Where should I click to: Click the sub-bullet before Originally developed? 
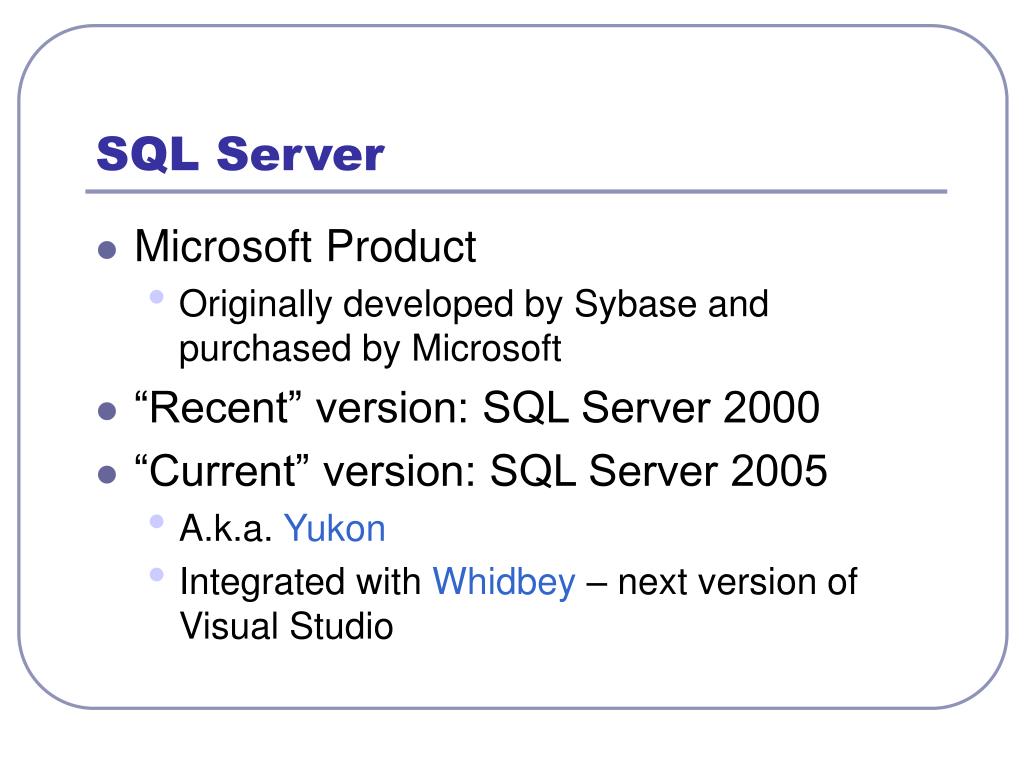(x=156, y=296)
